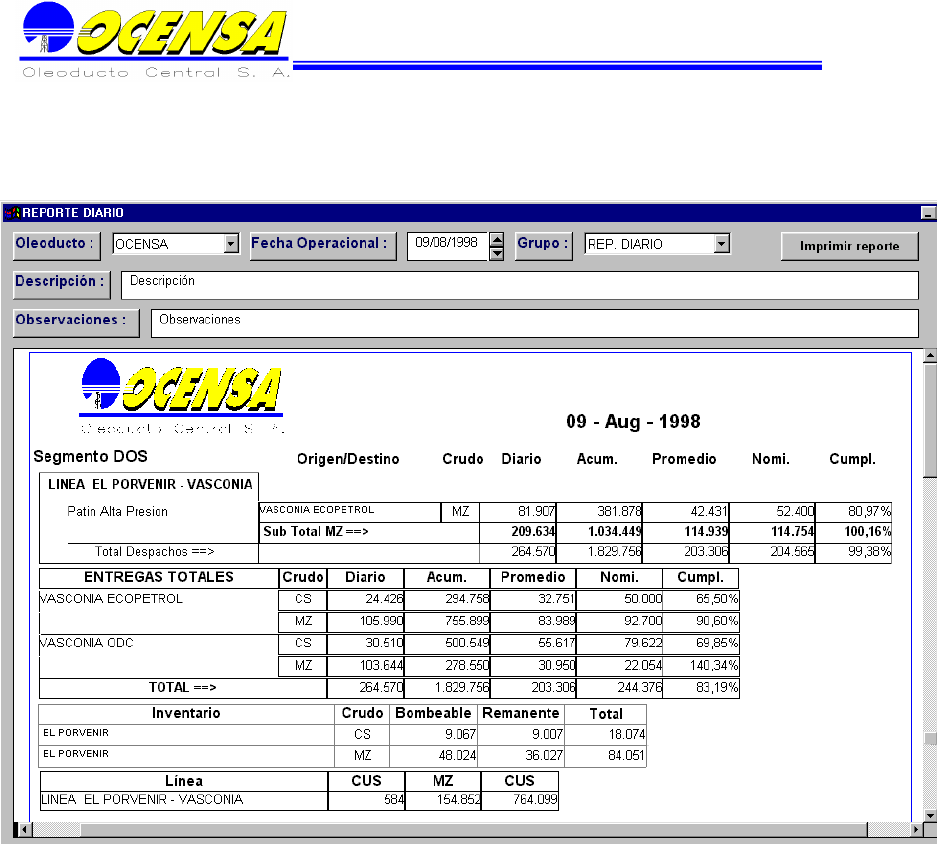Click into the Observaciones text field

point(534,323)
